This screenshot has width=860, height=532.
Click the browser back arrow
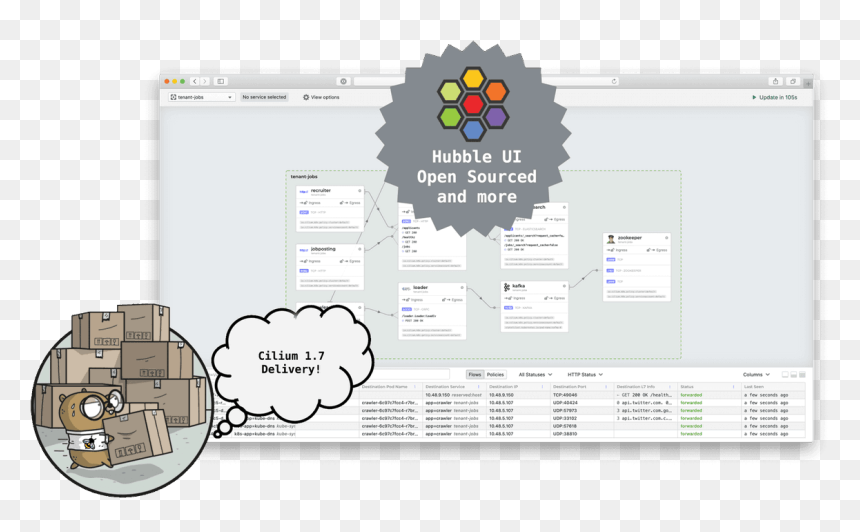click(x=195, y=81)
